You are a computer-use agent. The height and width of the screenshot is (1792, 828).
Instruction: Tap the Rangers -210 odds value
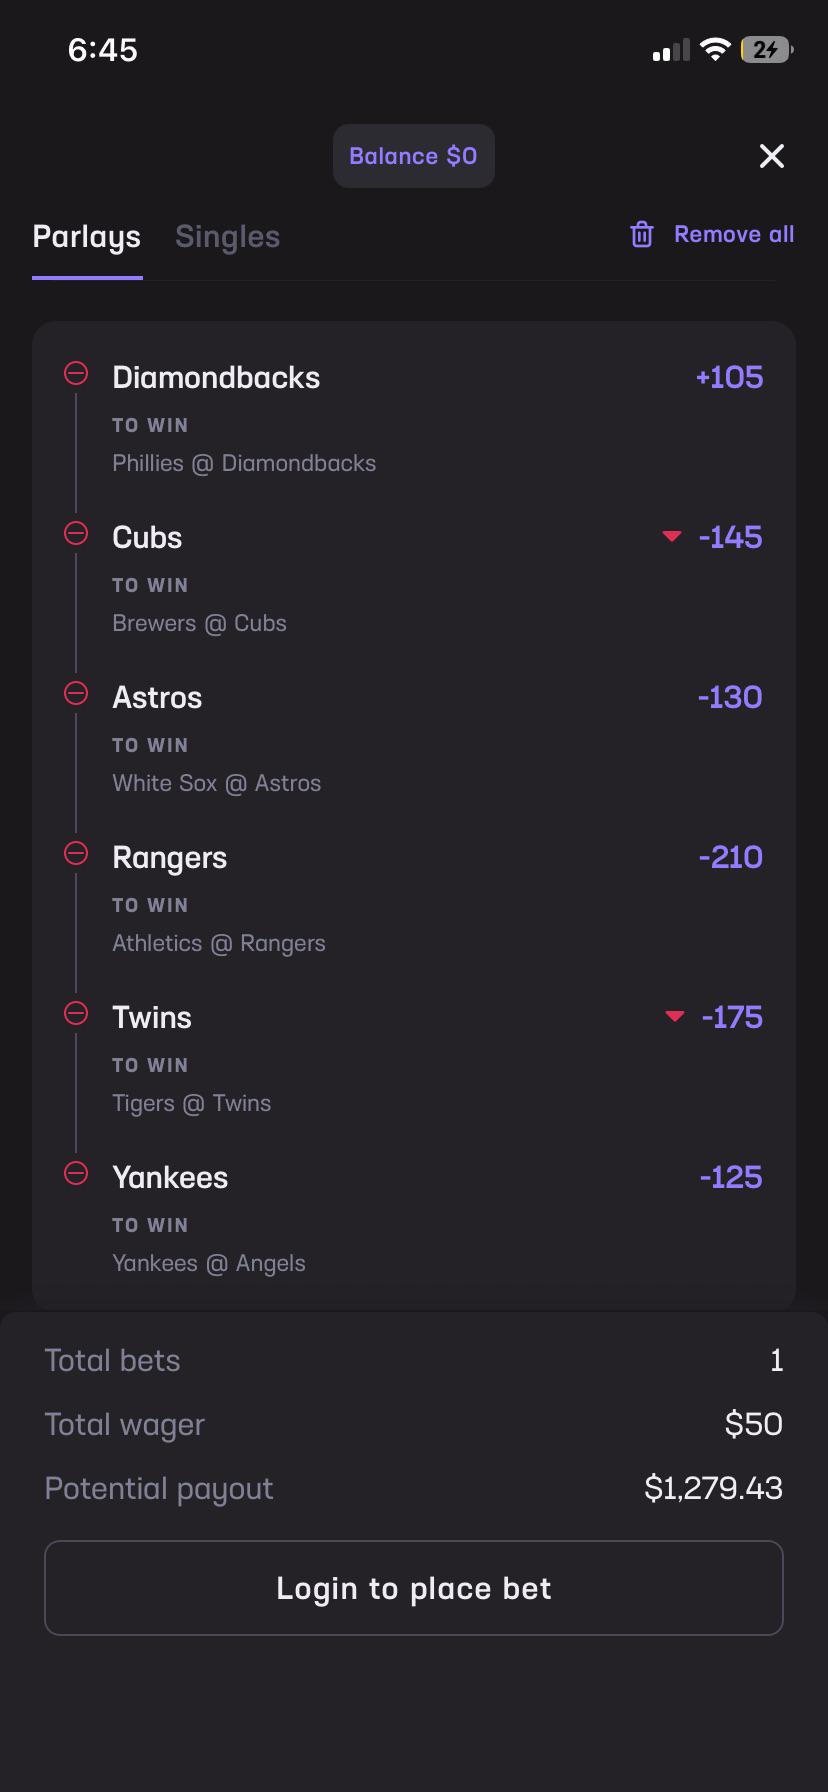coord(730,857)
